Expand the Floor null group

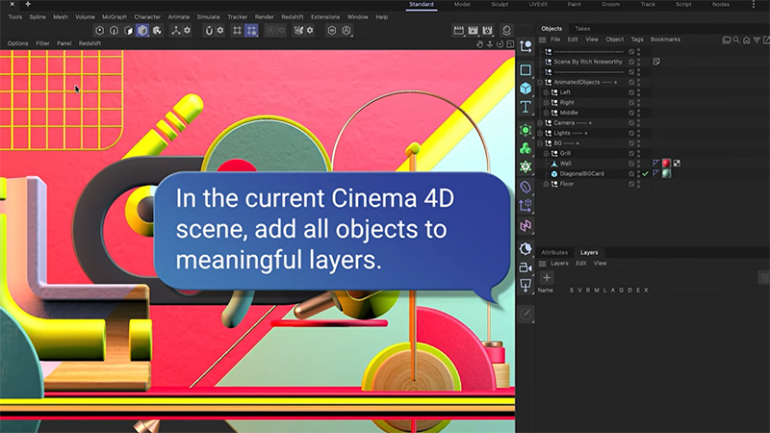(546, 184)
